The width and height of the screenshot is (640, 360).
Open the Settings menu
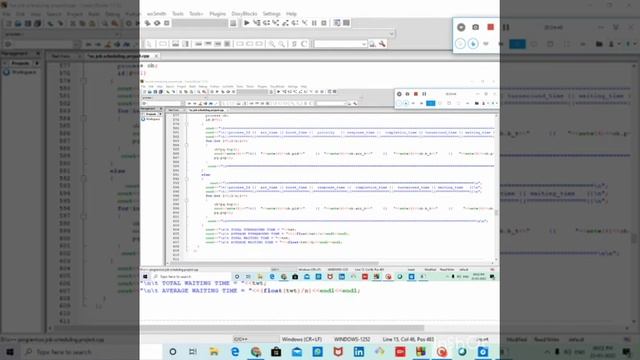tap(271, 13)
